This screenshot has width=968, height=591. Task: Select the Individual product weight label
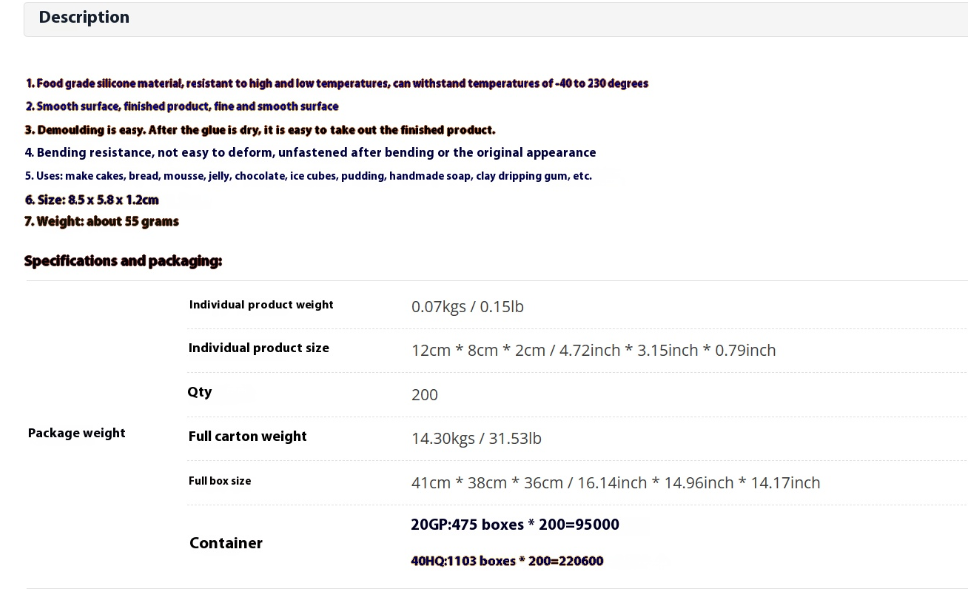261,304
